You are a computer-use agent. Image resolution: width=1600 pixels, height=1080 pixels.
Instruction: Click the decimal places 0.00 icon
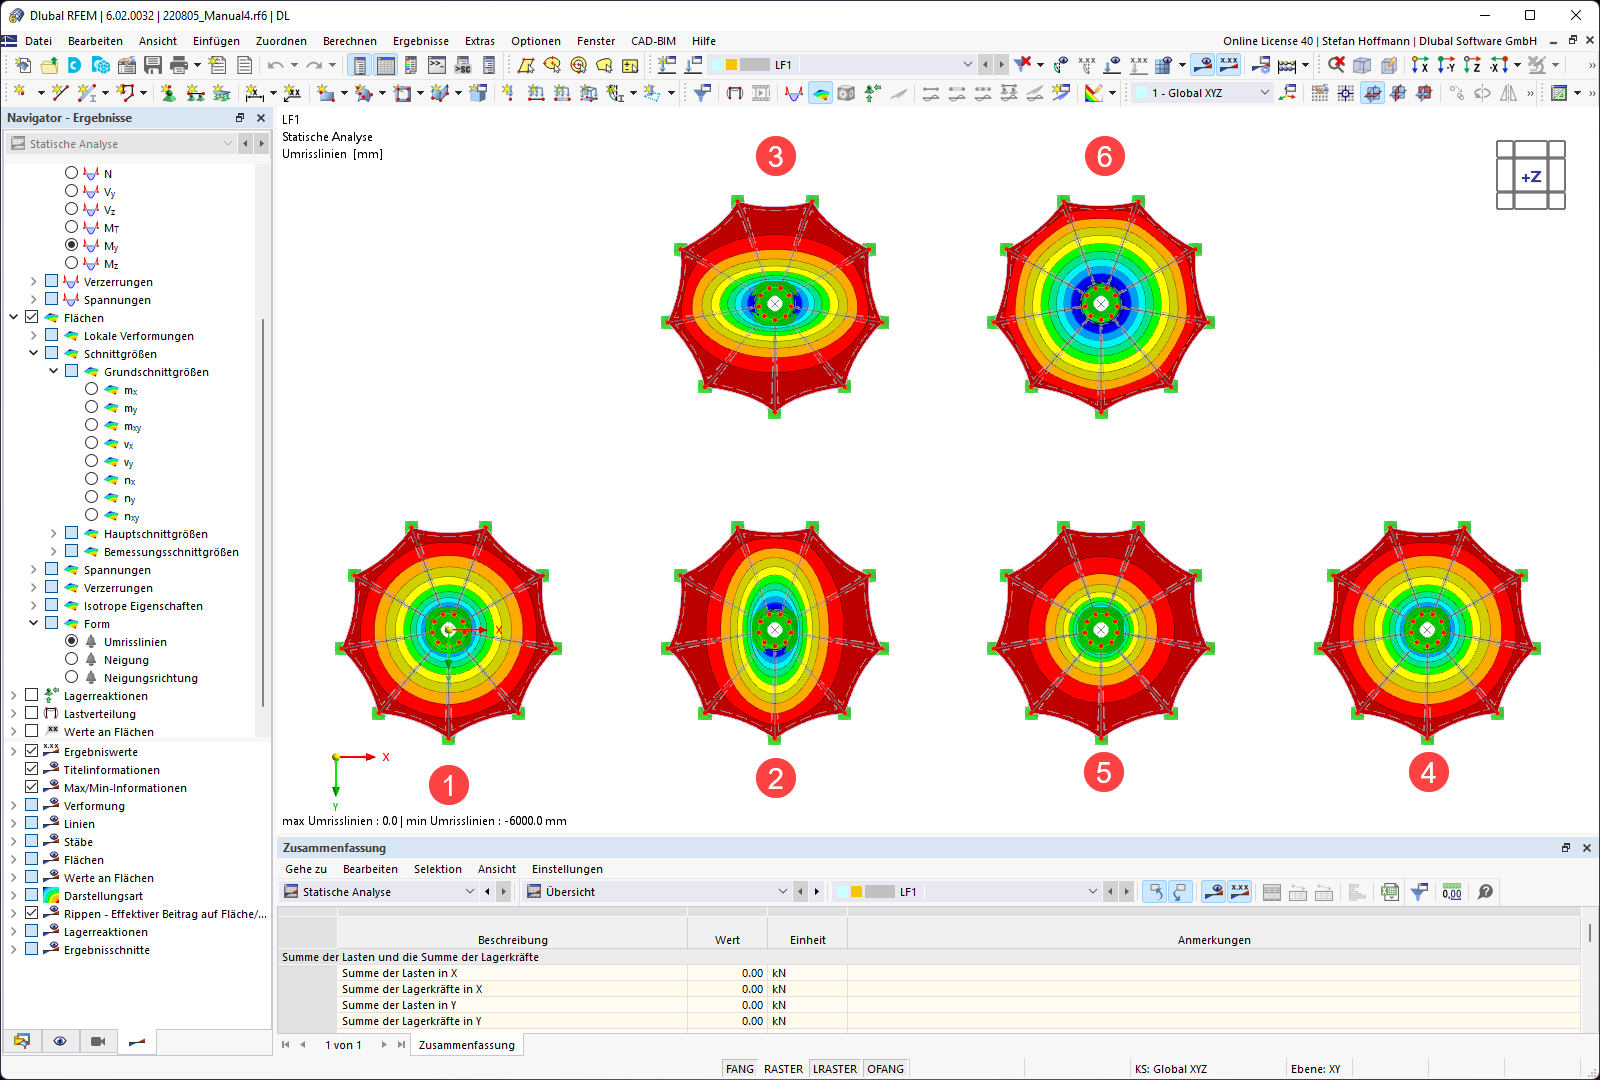[x=1452, y=892]
